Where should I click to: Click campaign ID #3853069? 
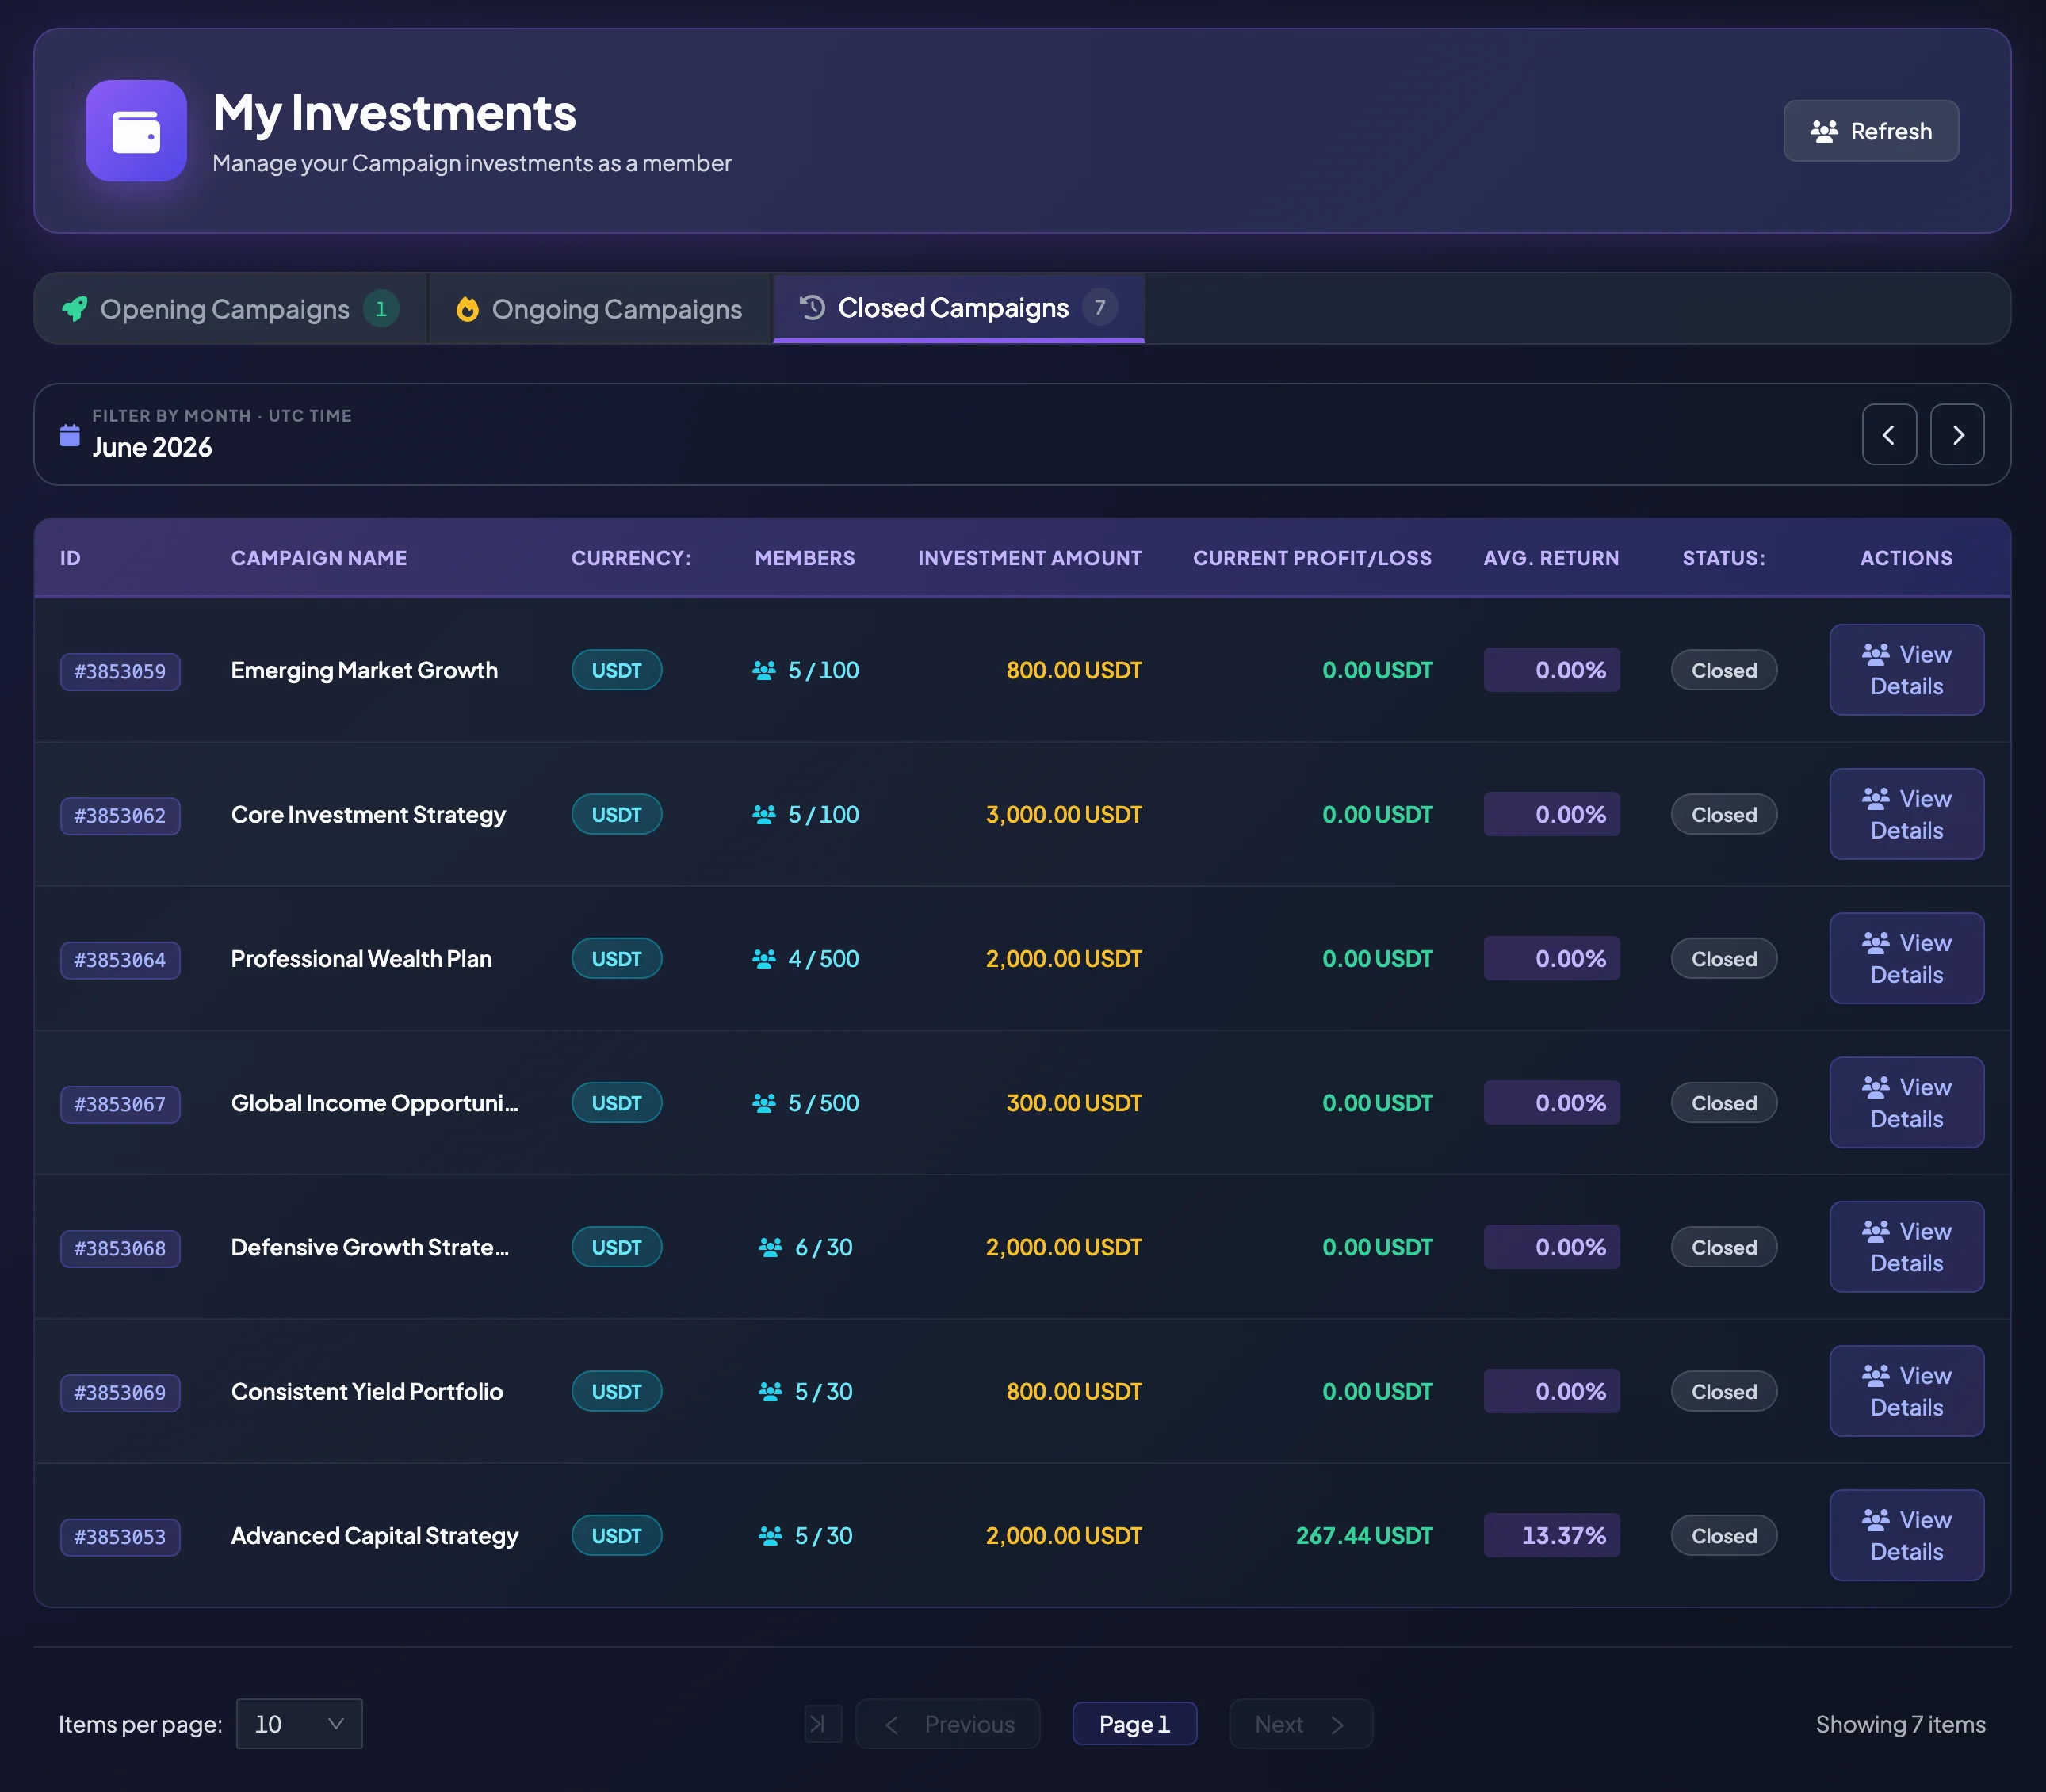(120, 1392)
